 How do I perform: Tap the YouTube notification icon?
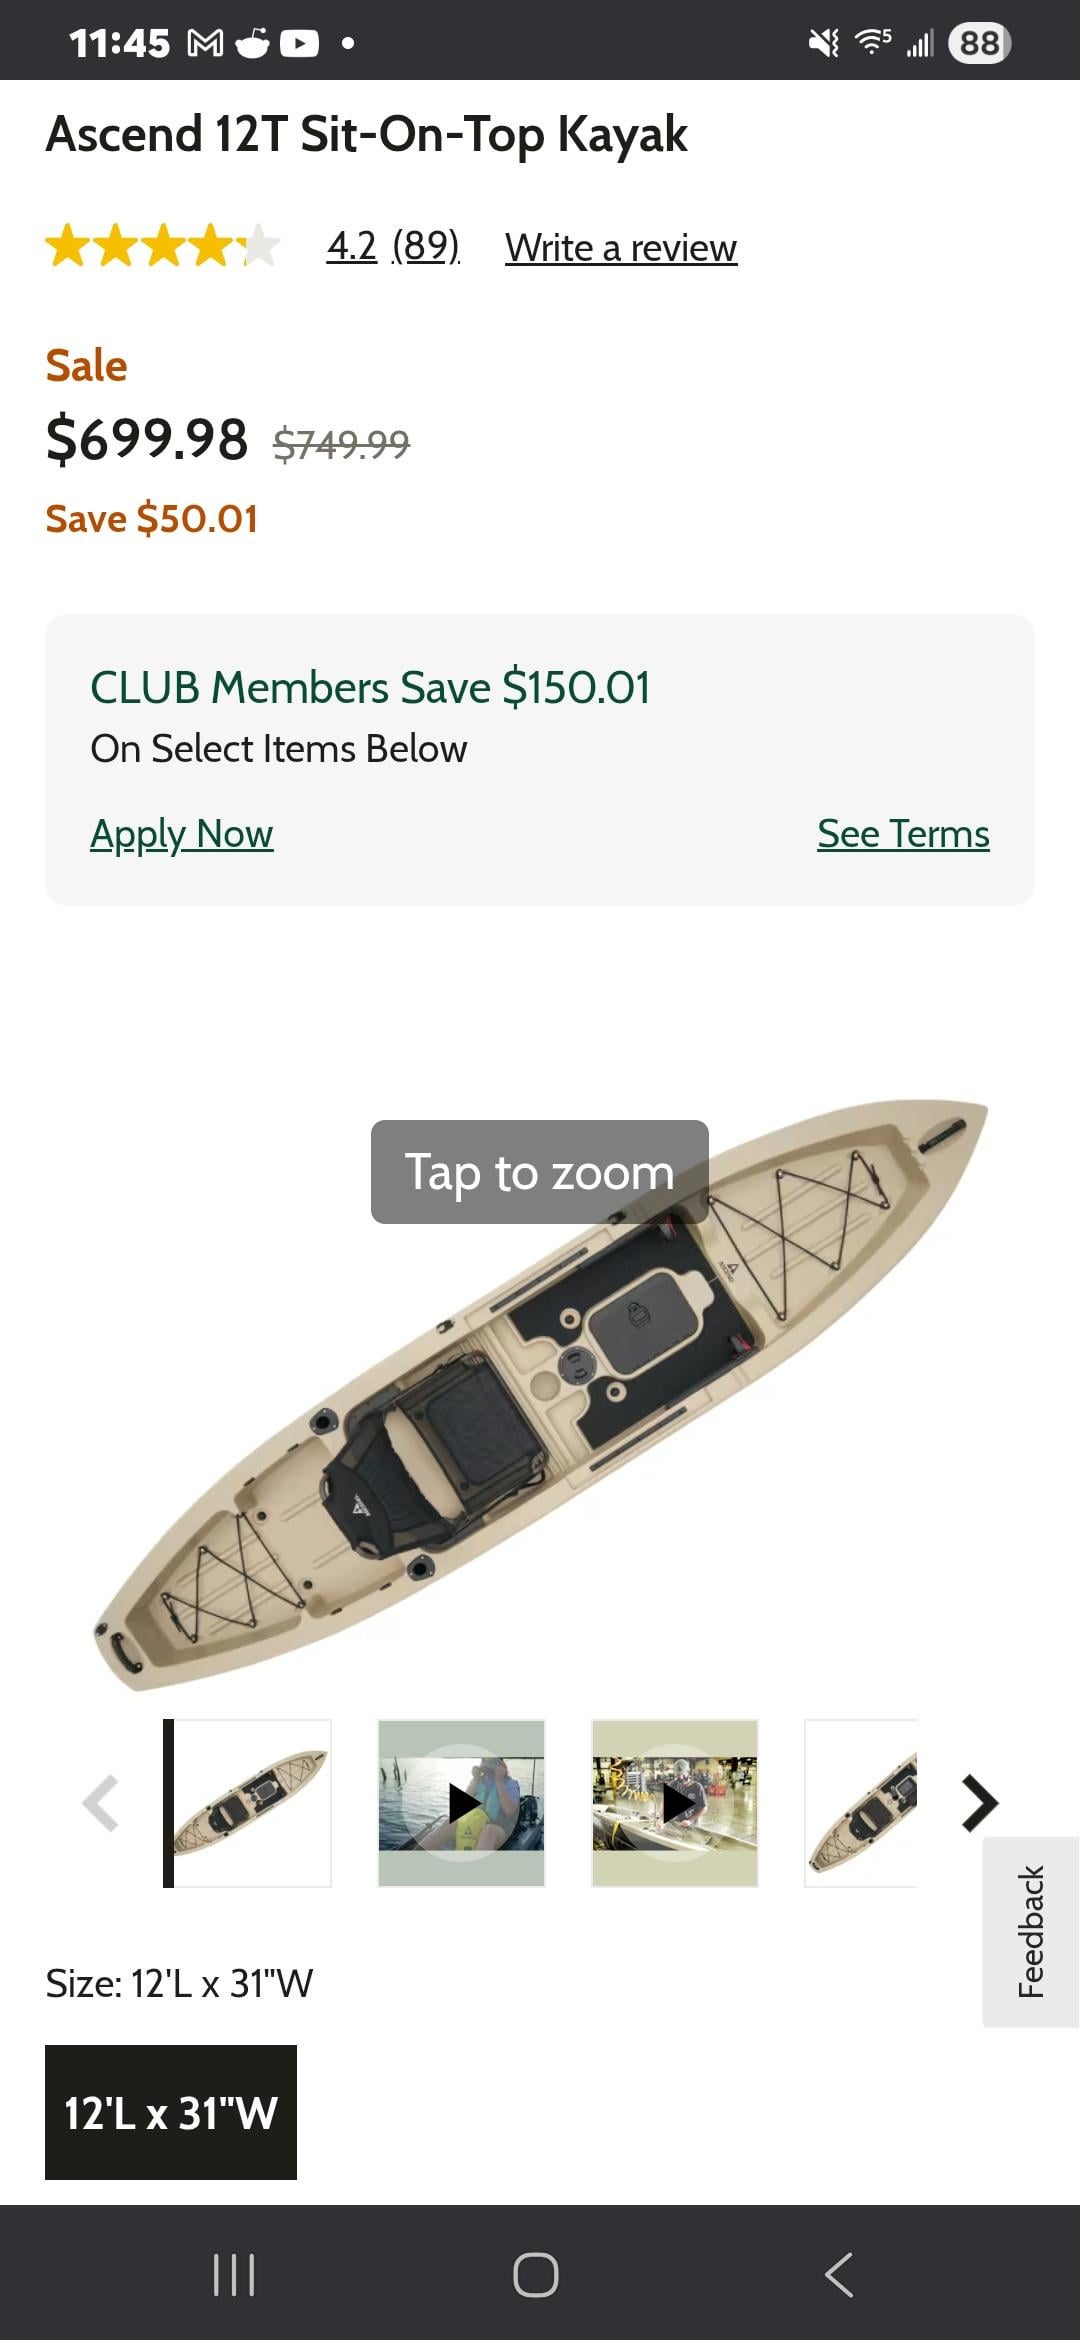[x=299, y=43]
